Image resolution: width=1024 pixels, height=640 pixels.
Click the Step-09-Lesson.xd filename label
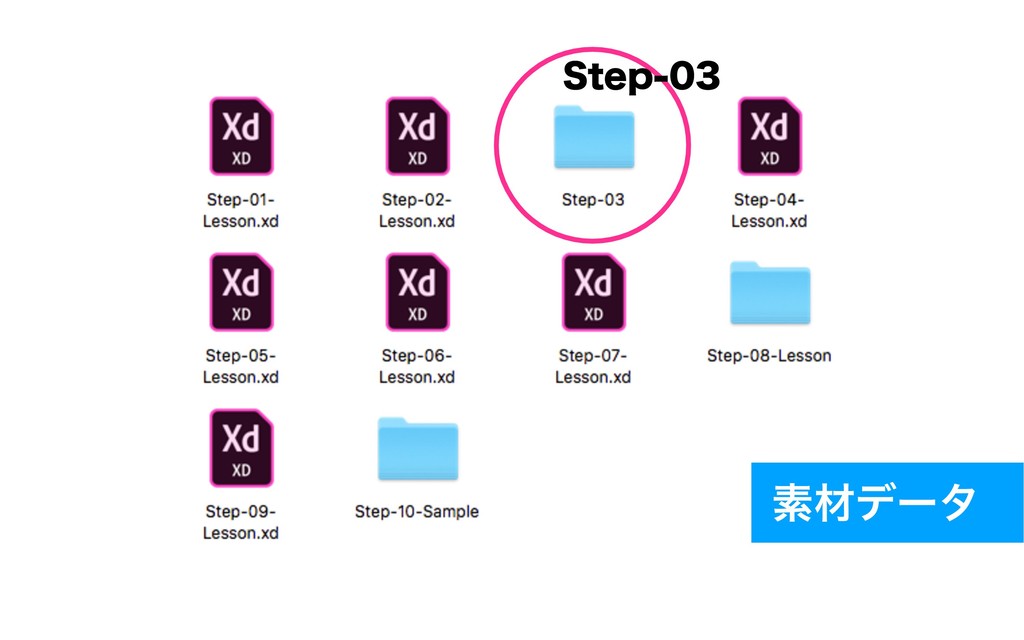tap(241, 522)
